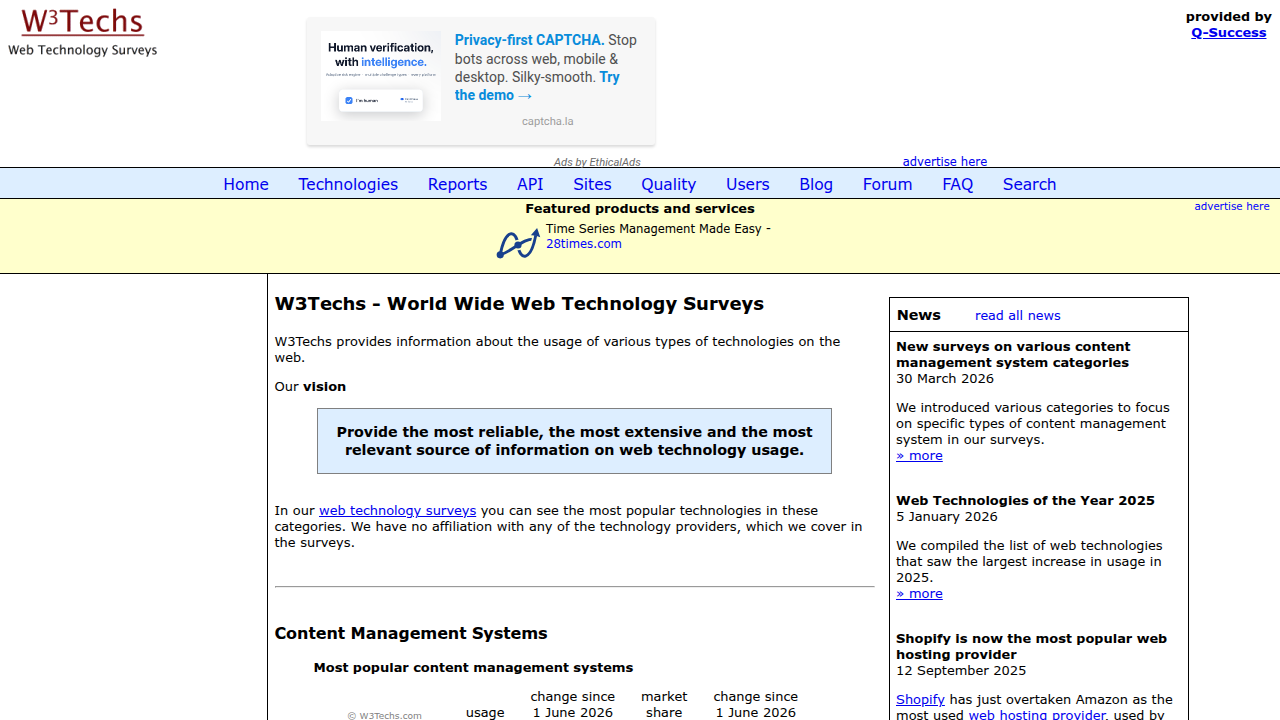Open the 'web technology surveys' link

tap(398, 511)
